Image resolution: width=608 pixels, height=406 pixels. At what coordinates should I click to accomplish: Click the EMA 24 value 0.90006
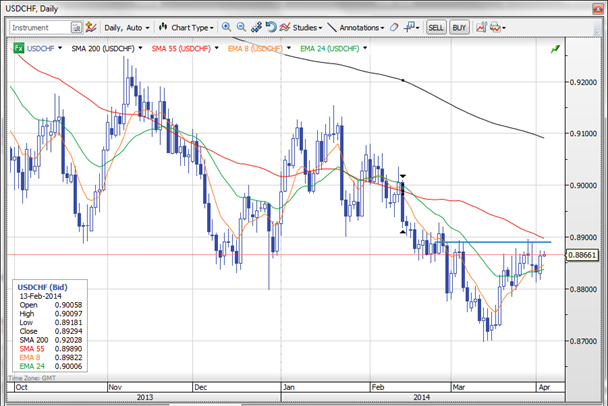[68, 366]
